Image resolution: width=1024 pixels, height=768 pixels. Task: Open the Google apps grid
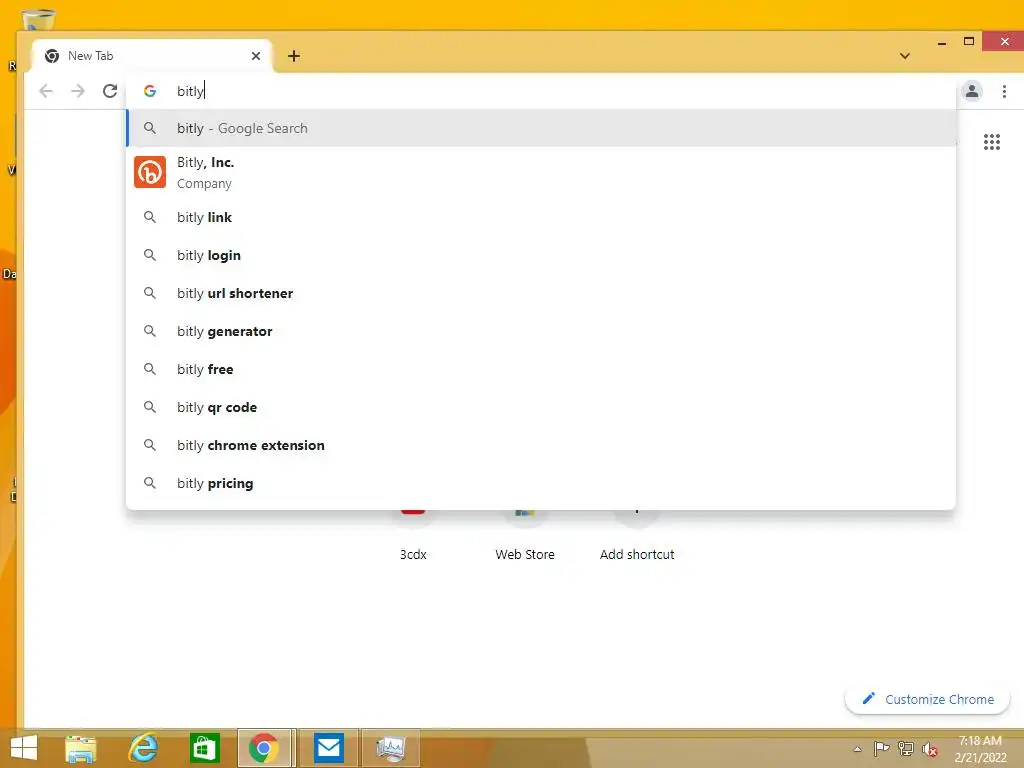[x=992, y=142]
